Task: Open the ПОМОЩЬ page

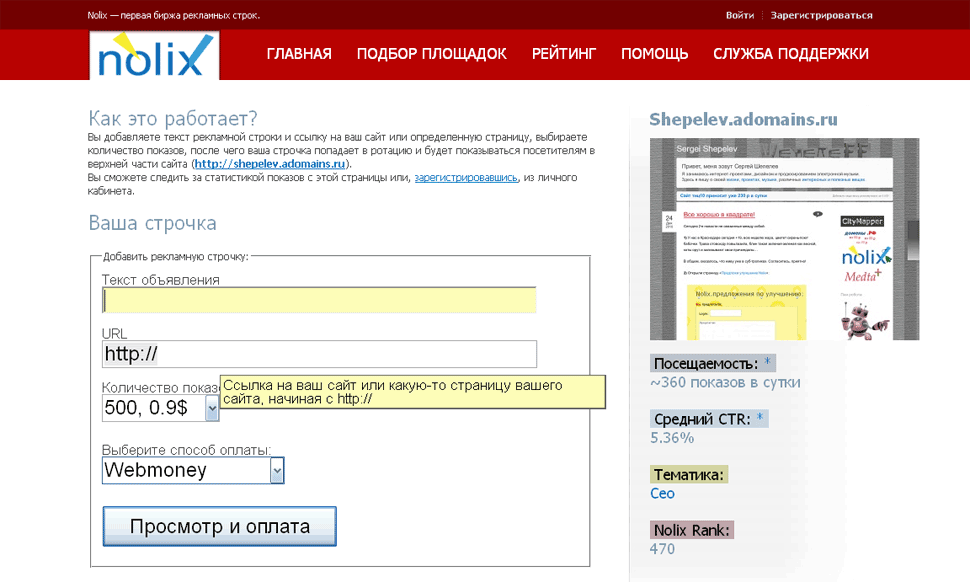Action: 655,54
